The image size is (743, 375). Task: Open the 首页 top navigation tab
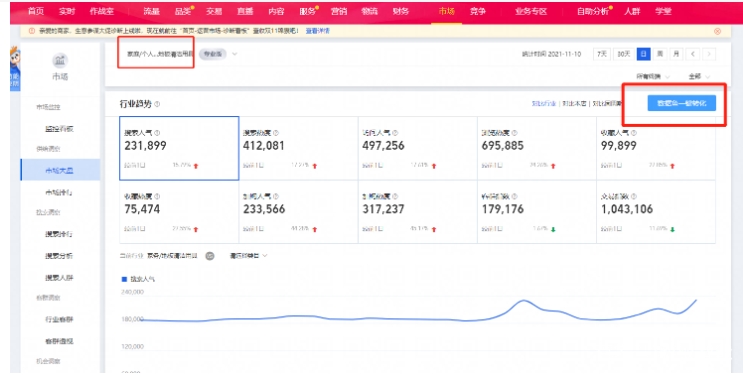pos(36,11)
